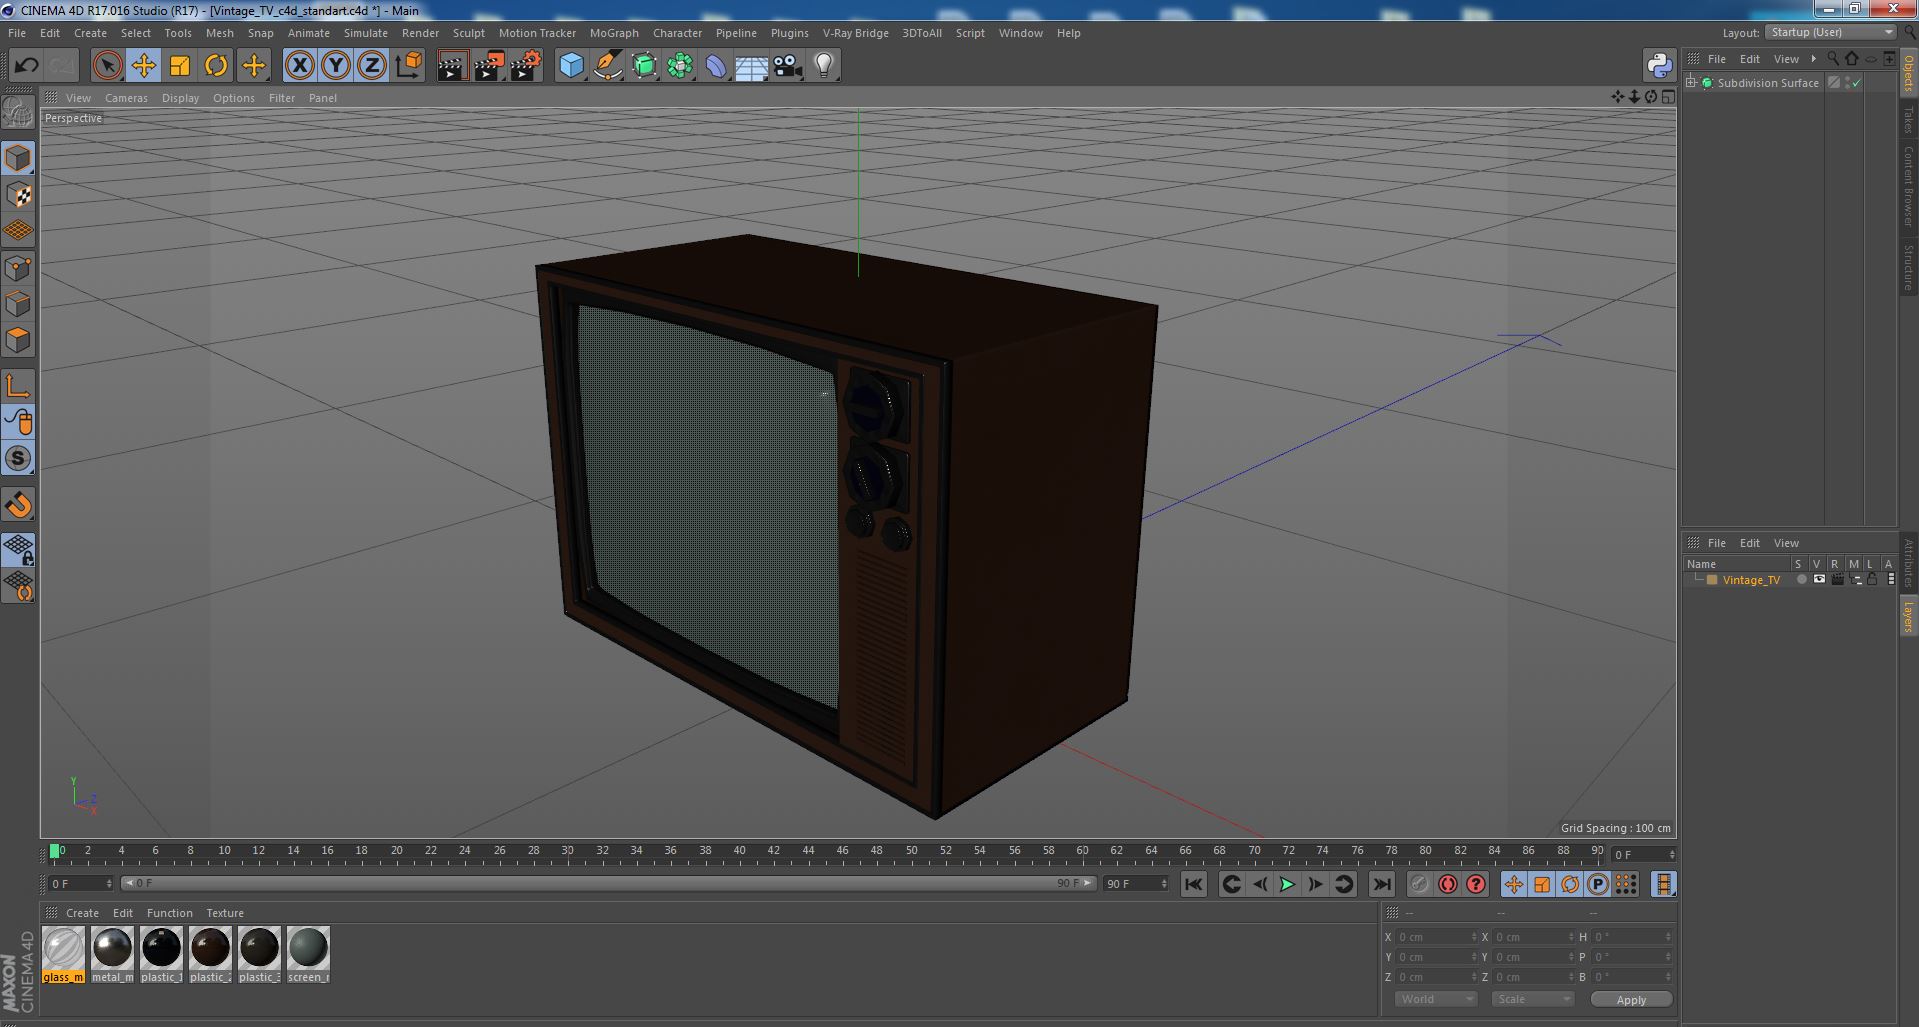Open the Attributes side tab
Viewport: 1919px width, 1027px height.
(x=1908, y=564)
